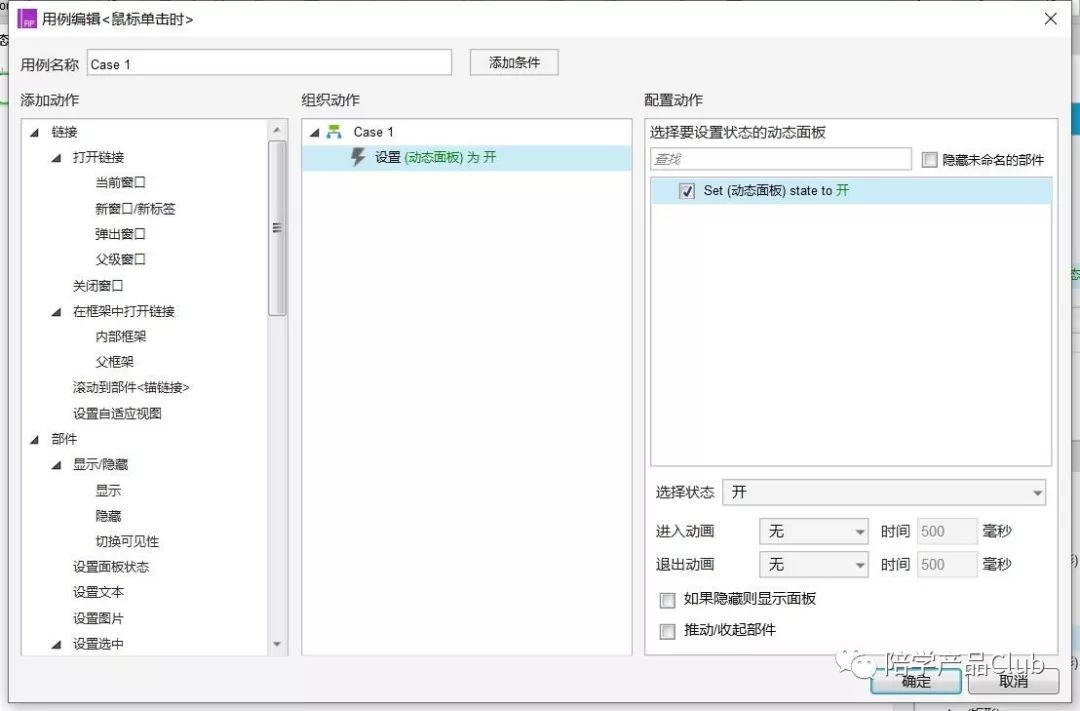Click the action list scroll up arrow
This screenshot has width=1080, height=711.
coord(277,130)
